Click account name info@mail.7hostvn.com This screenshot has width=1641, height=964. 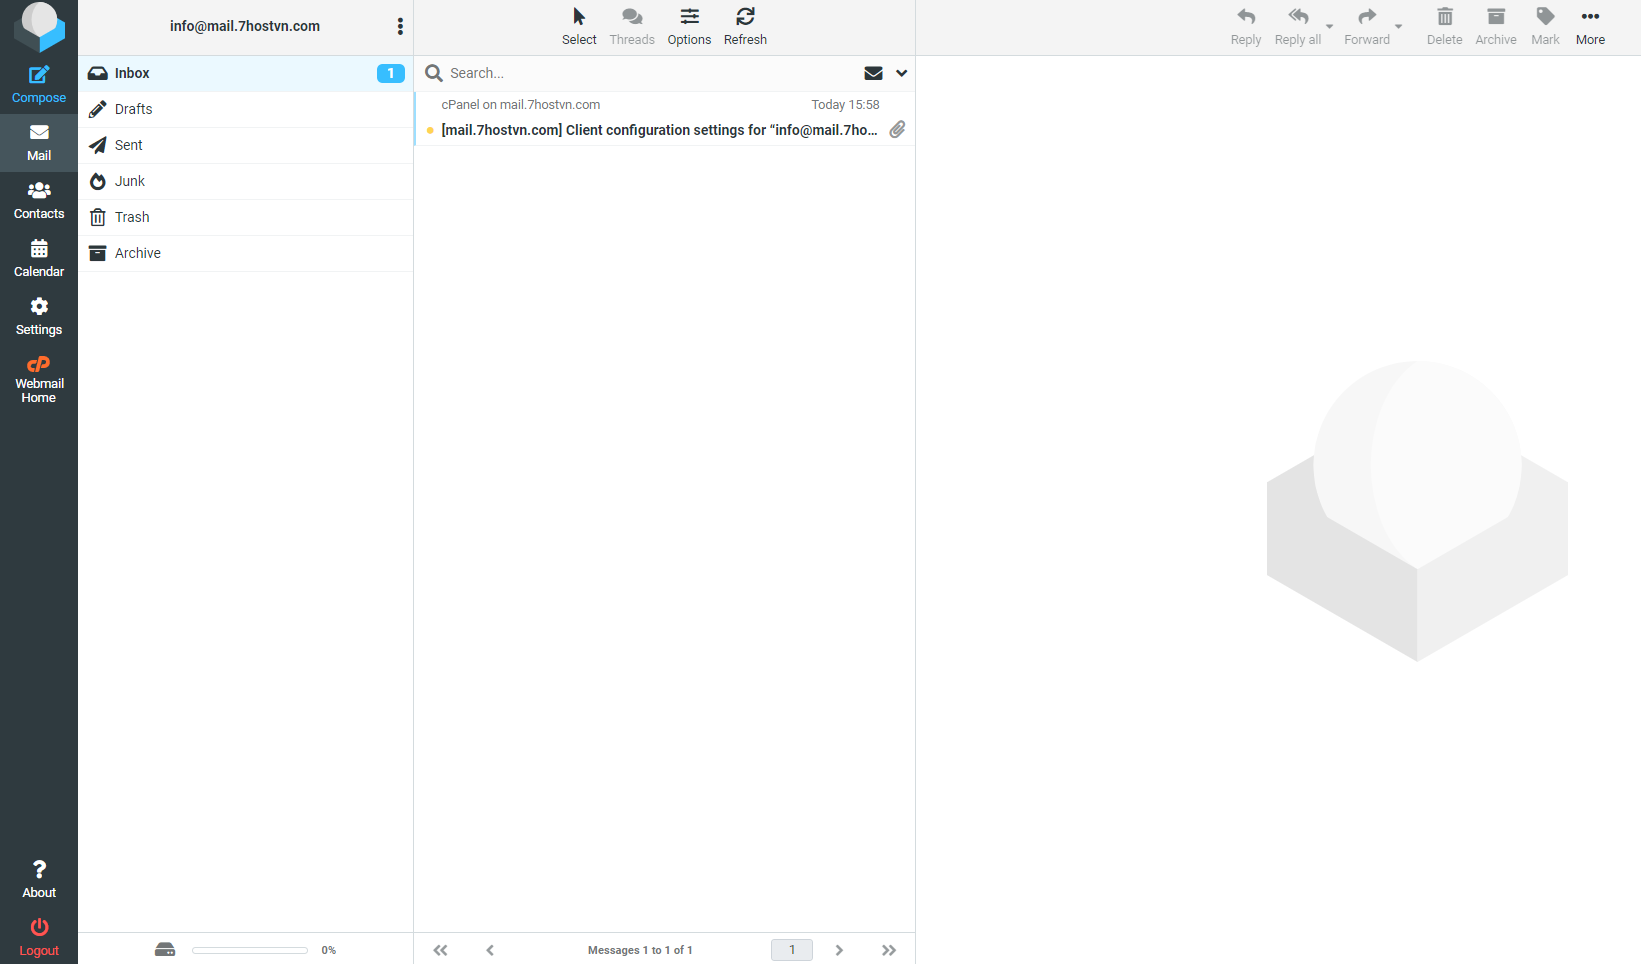245,26
